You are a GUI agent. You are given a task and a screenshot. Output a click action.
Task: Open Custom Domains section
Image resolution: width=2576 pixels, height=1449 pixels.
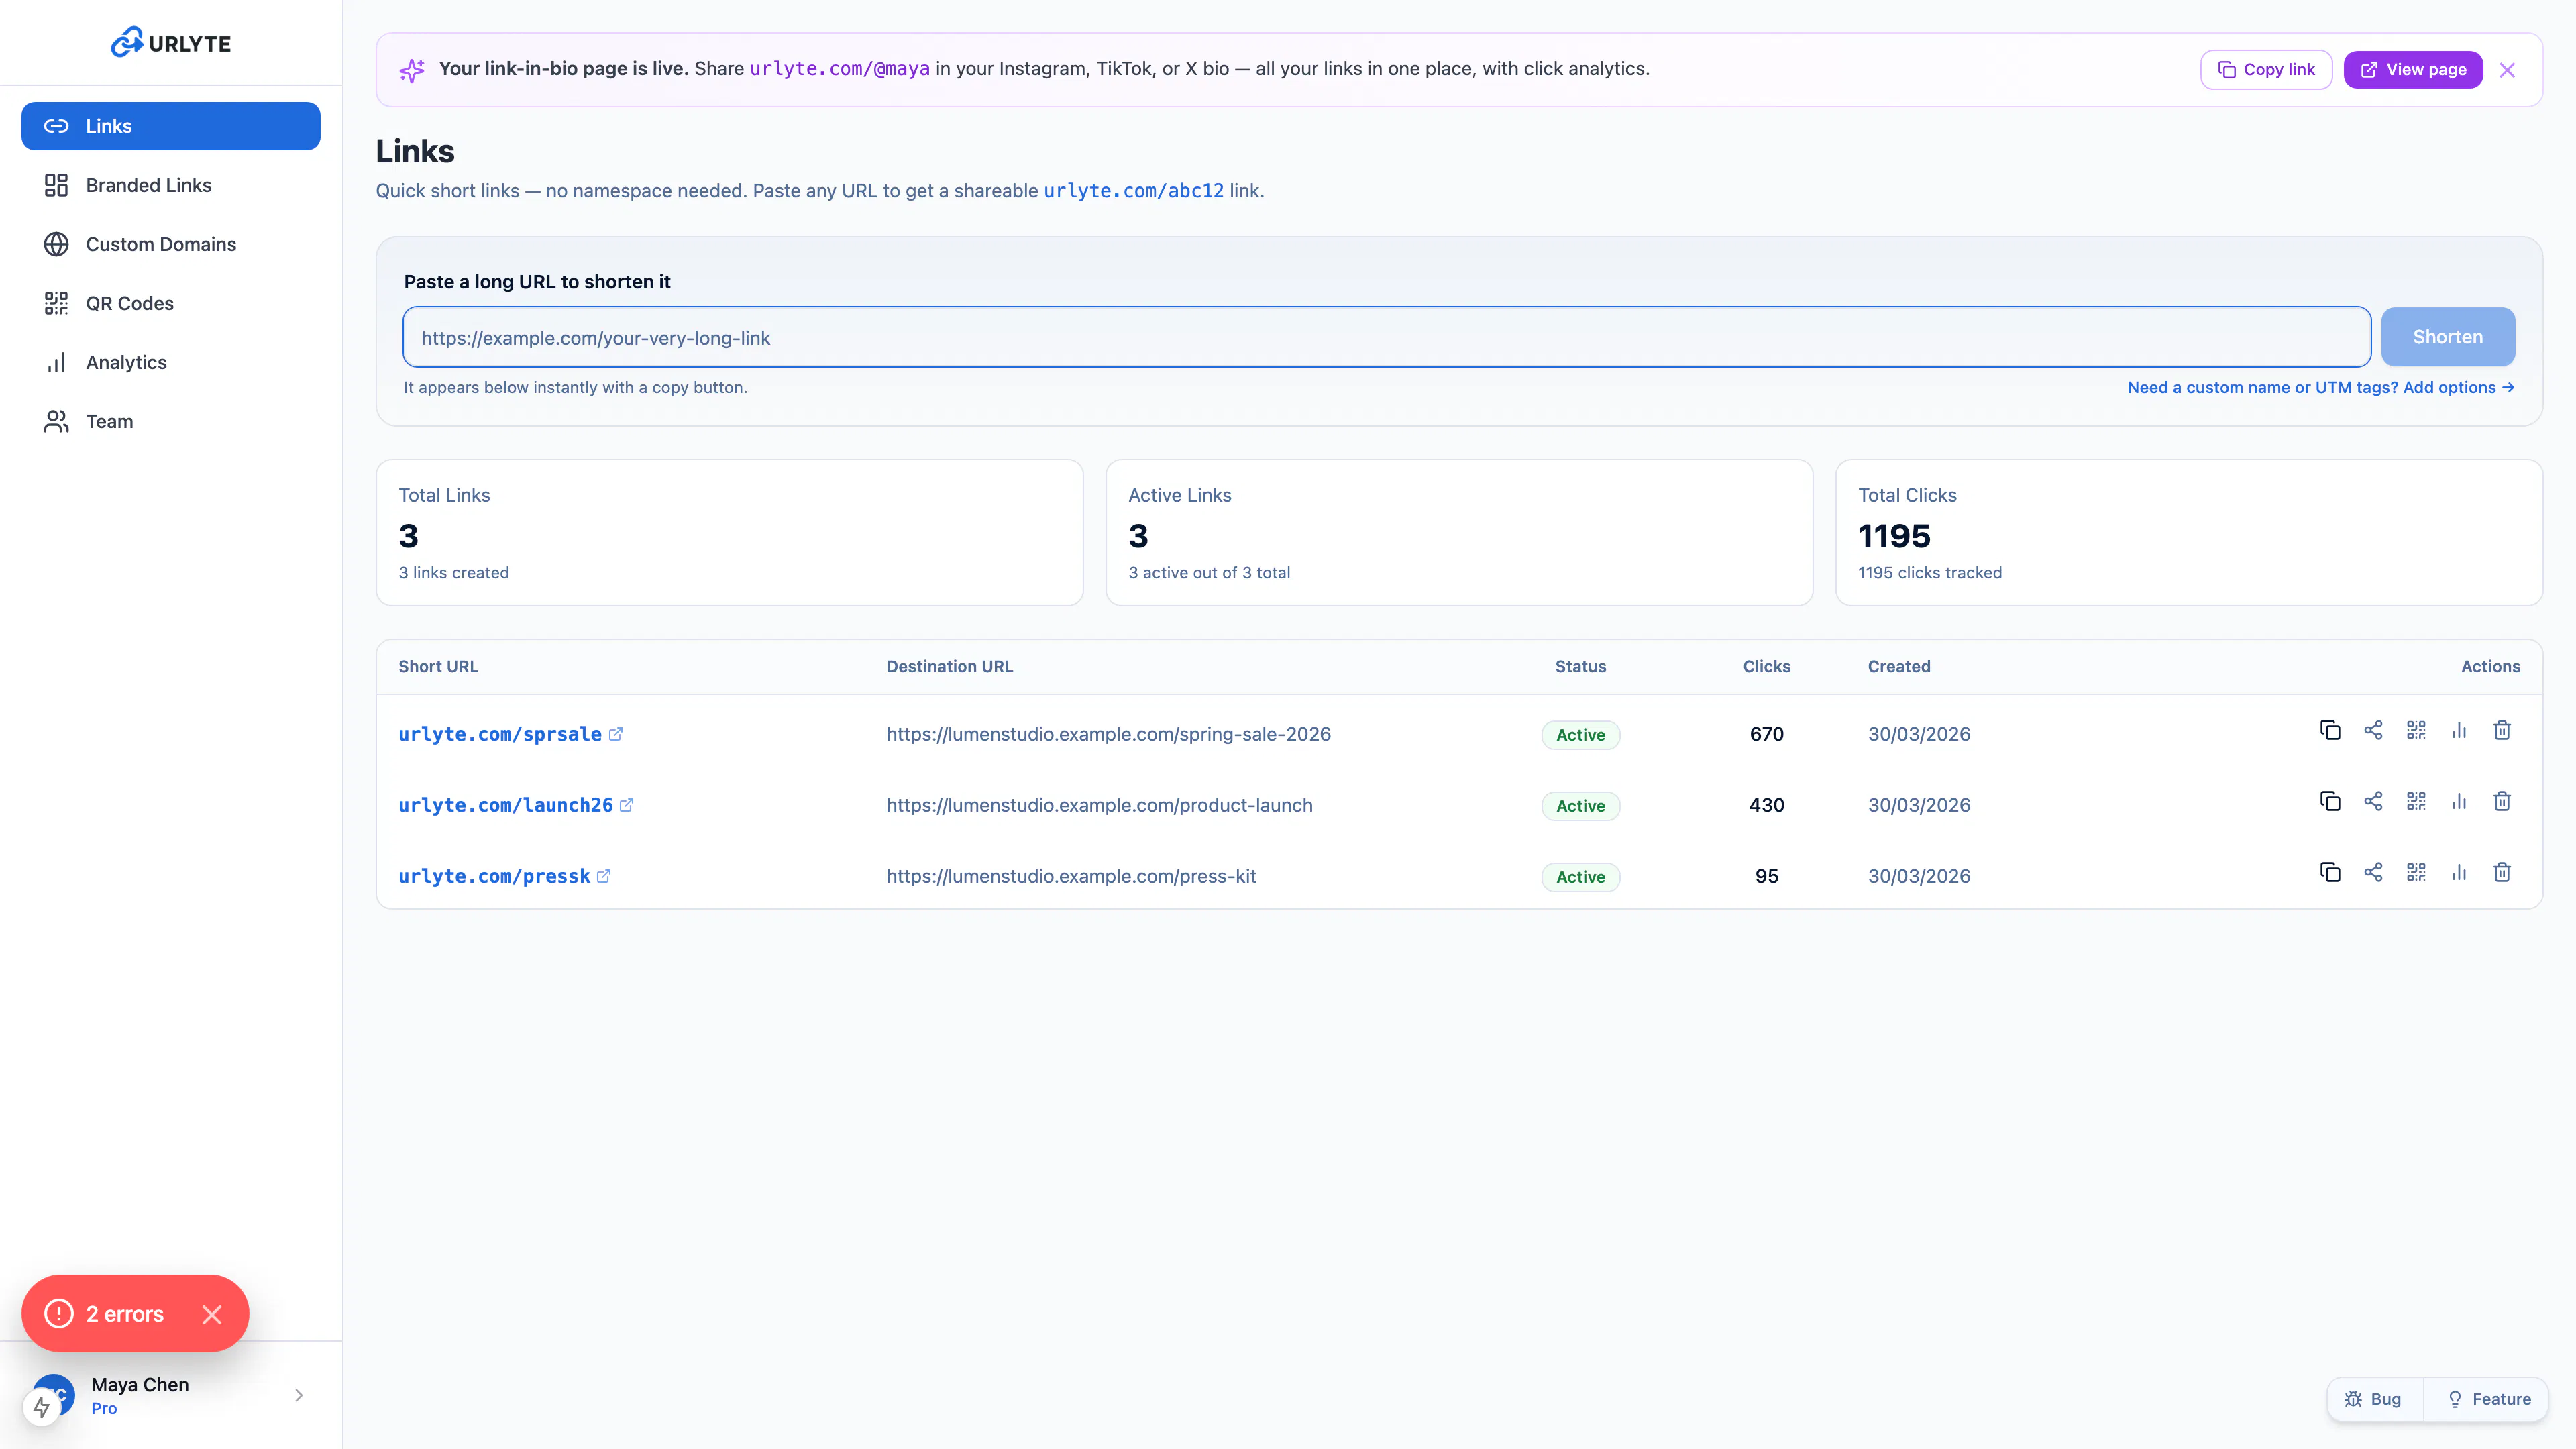pyautogui.click(x=171, y=244)
